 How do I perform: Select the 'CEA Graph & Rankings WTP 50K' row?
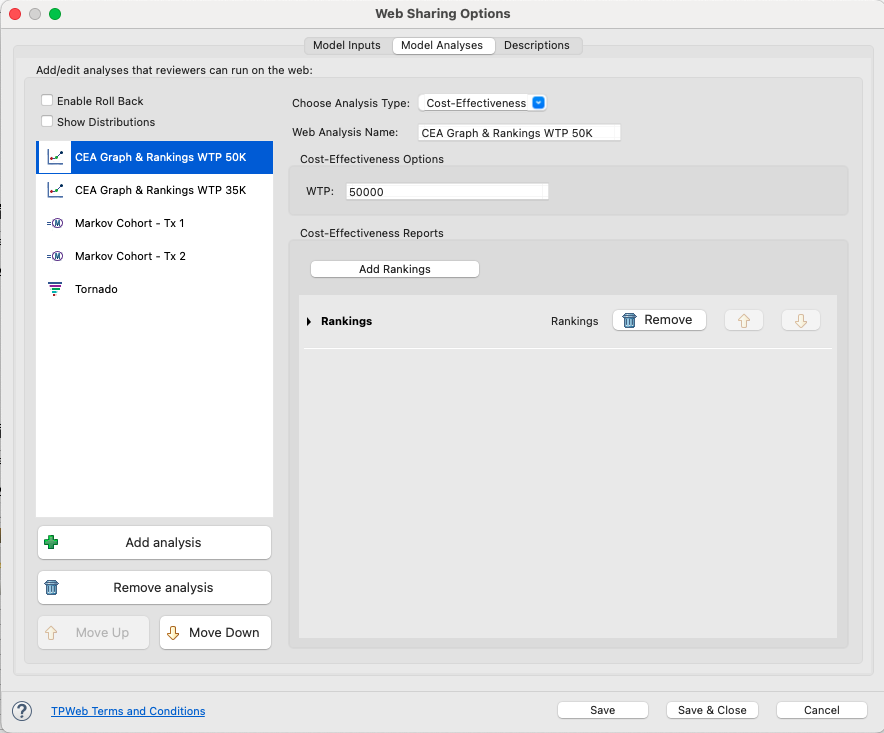(x=154, y=157)
